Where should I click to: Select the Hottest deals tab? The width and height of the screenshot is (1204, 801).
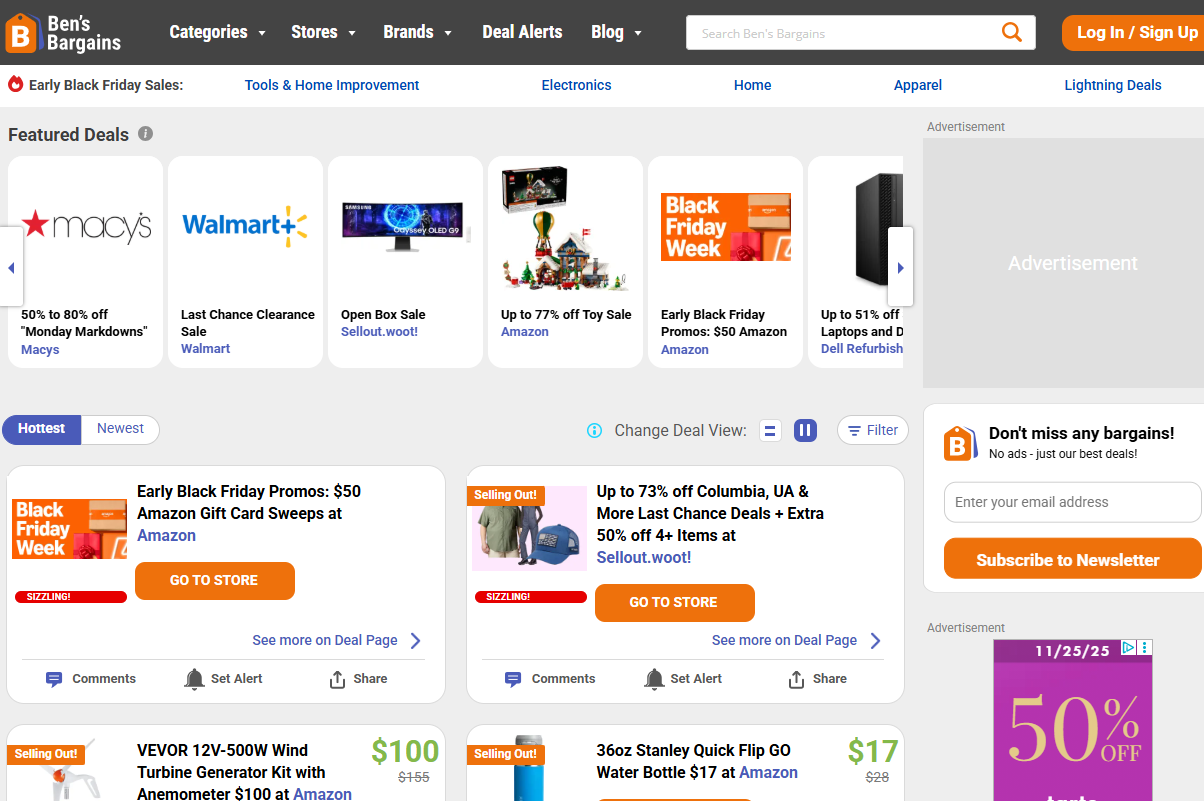pos(42,429)
